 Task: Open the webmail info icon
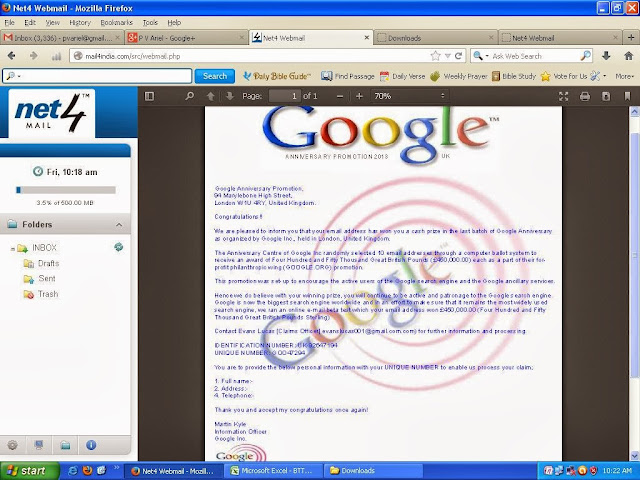(x=91, y=445)
